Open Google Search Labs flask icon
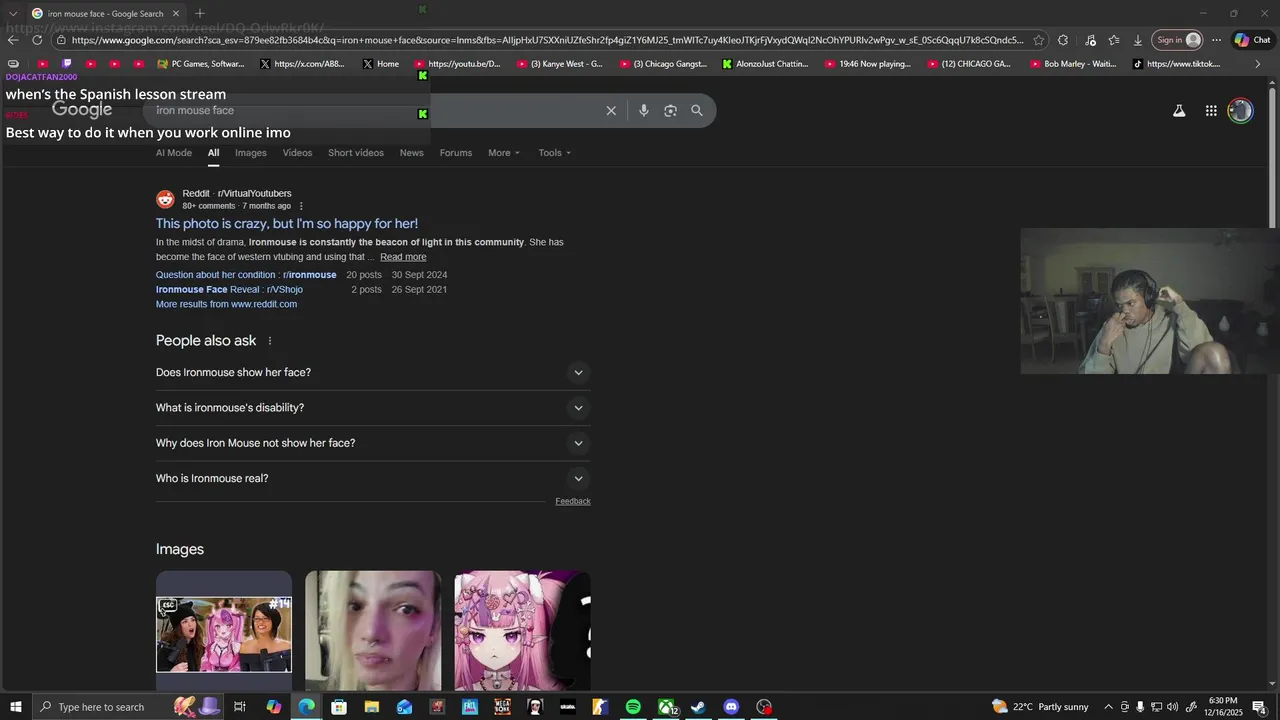Viewport: 1280px width, 720px height. [1179, 111]
